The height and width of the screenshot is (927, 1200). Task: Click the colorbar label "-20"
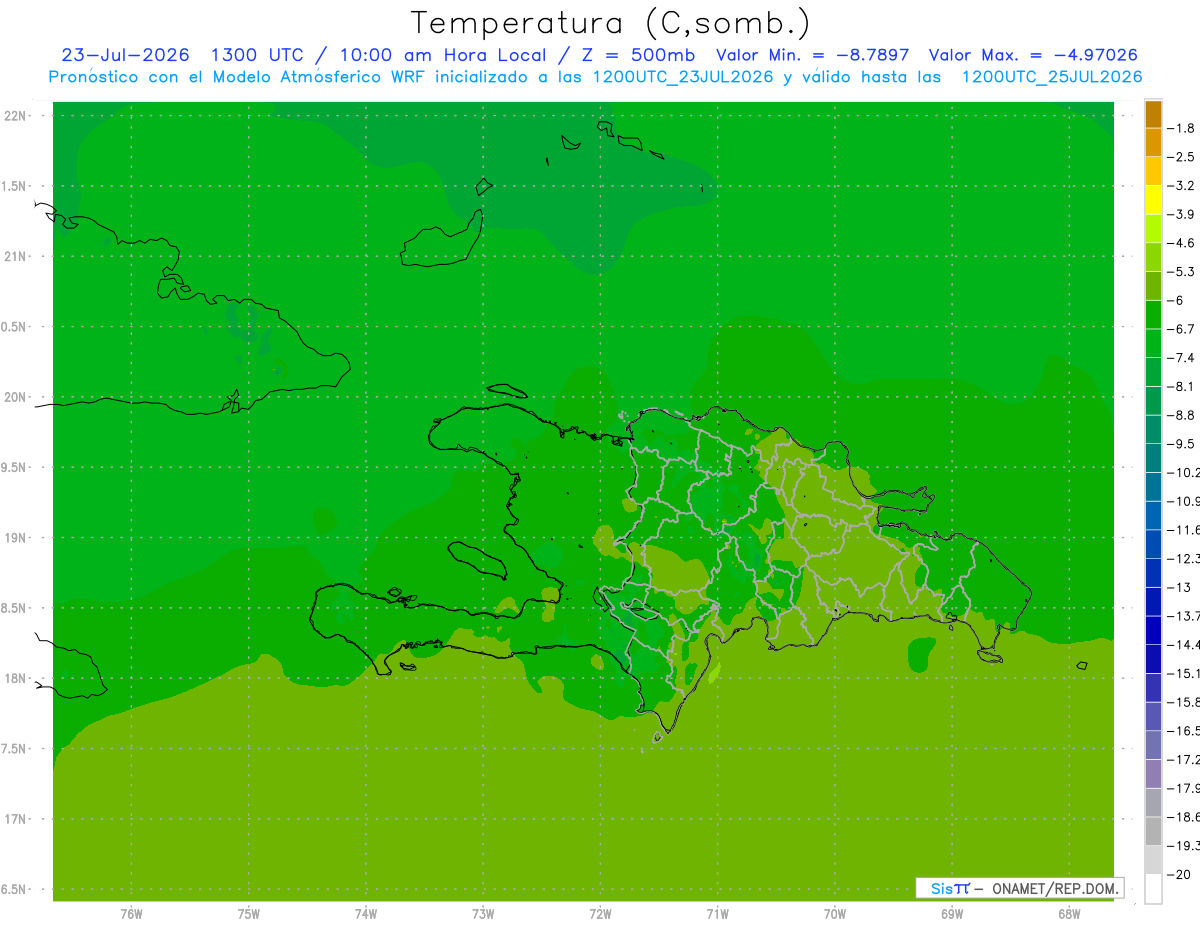pyautogui.click(x=1179, y=875)
